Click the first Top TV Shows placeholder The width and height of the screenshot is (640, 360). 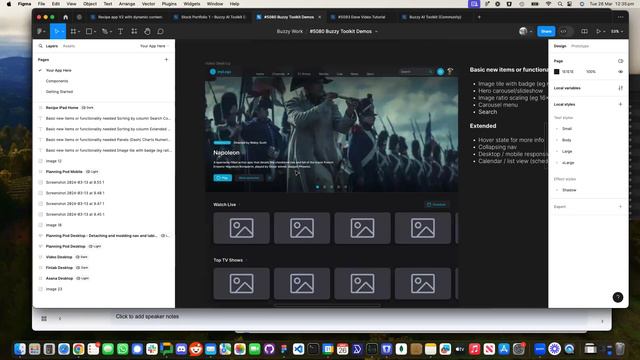click(x=241, y=284)
